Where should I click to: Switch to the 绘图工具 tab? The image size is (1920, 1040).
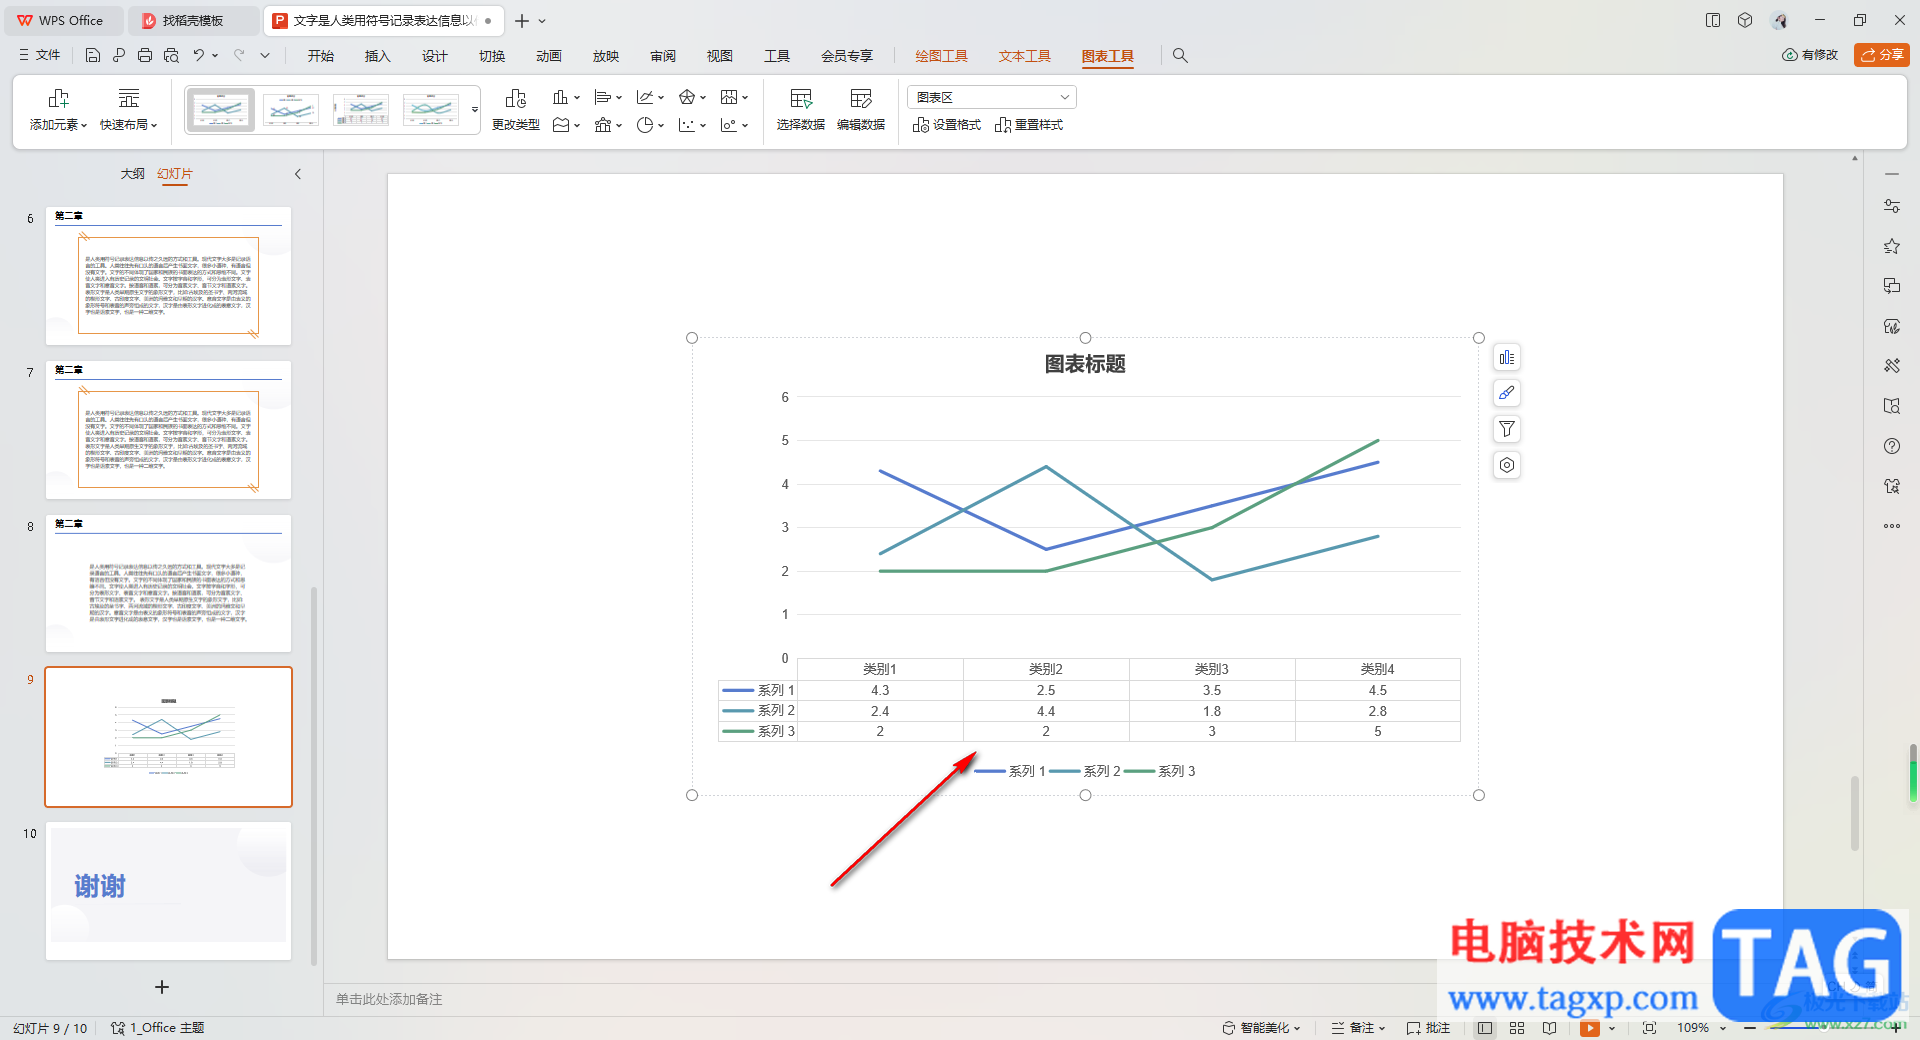coord(941,56)
